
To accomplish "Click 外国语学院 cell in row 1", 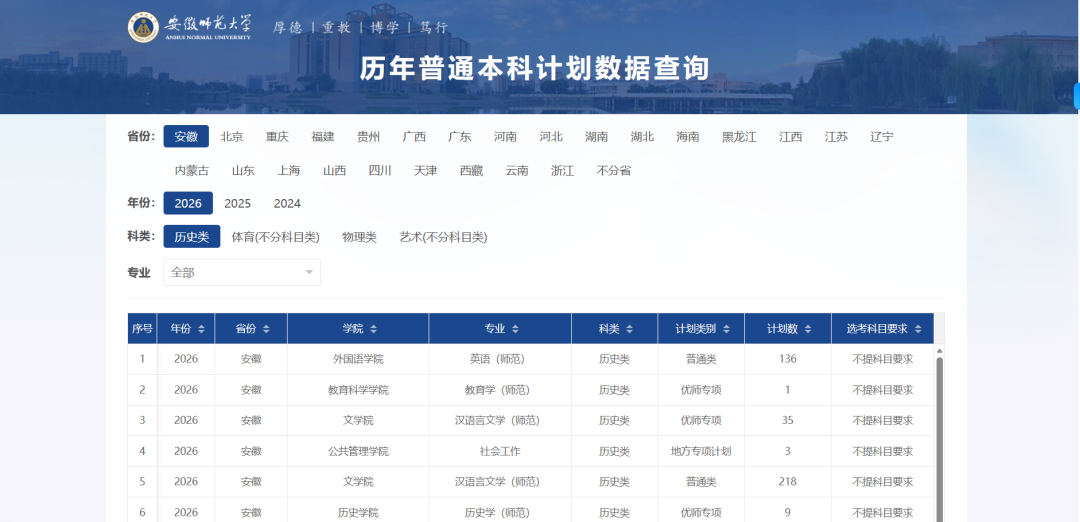I will [x=358, y=359].
